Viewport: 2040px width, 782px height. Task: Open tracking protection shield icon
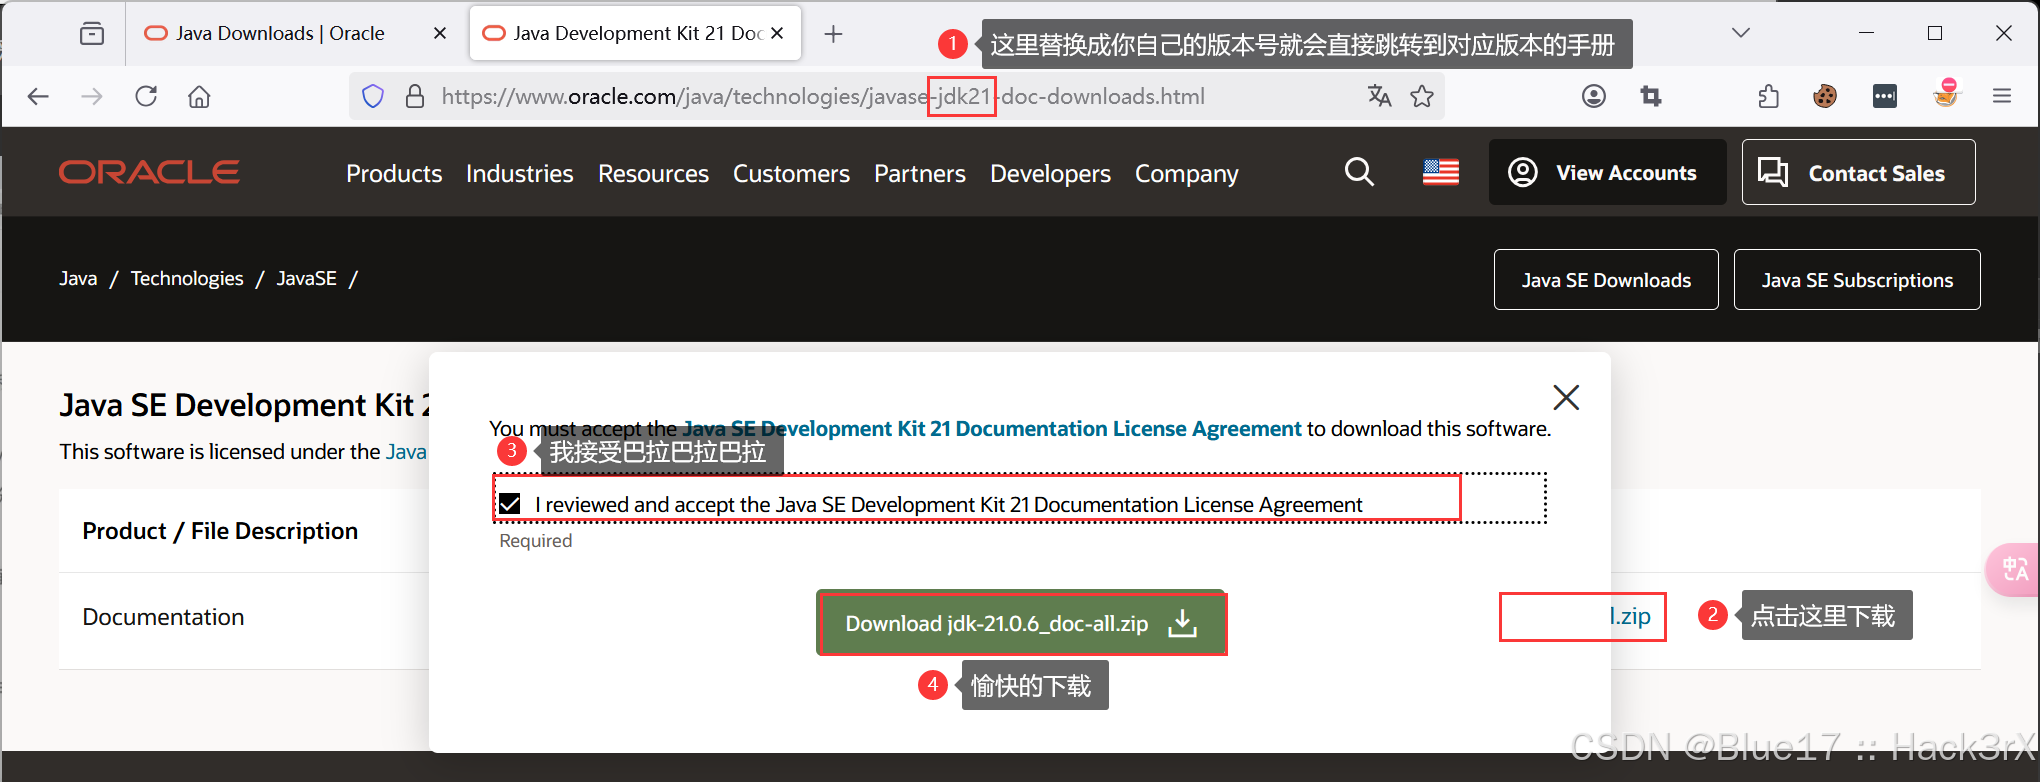tap(373, 96)
